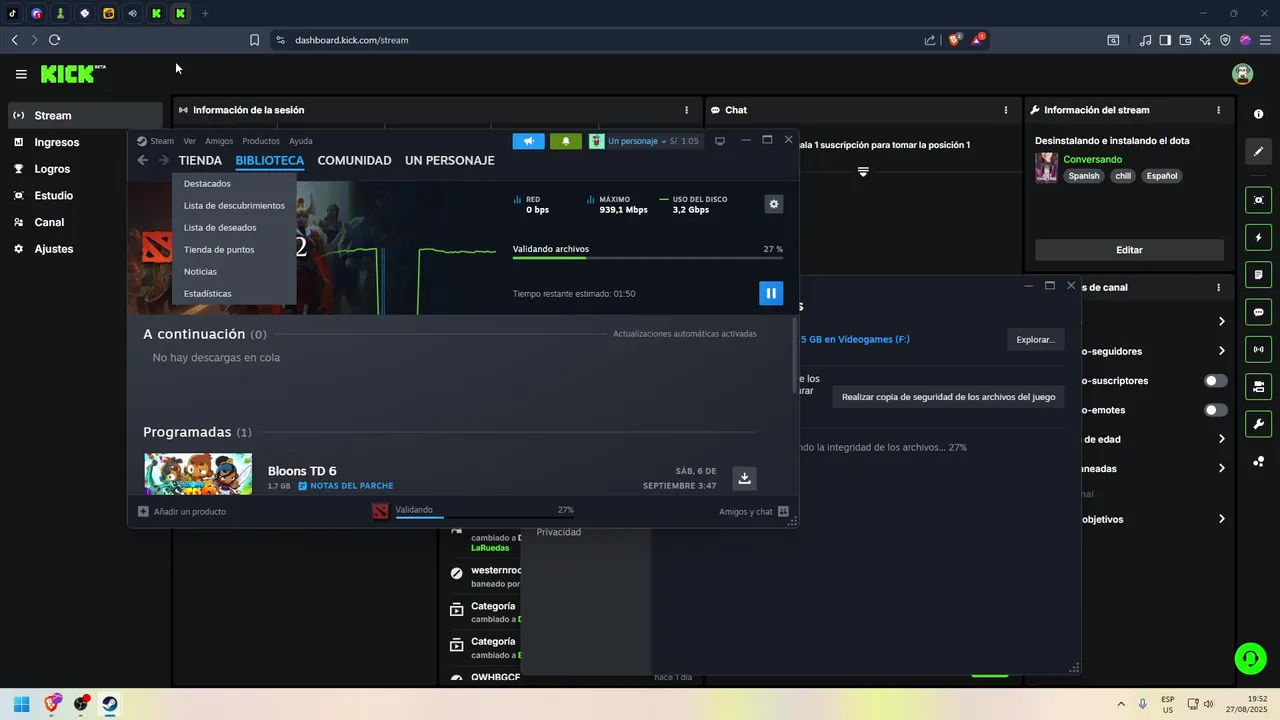Open Steam Ver menu
Viewport: 1280px width, 720px height.
pyautogui.click(x=189, y=141)
